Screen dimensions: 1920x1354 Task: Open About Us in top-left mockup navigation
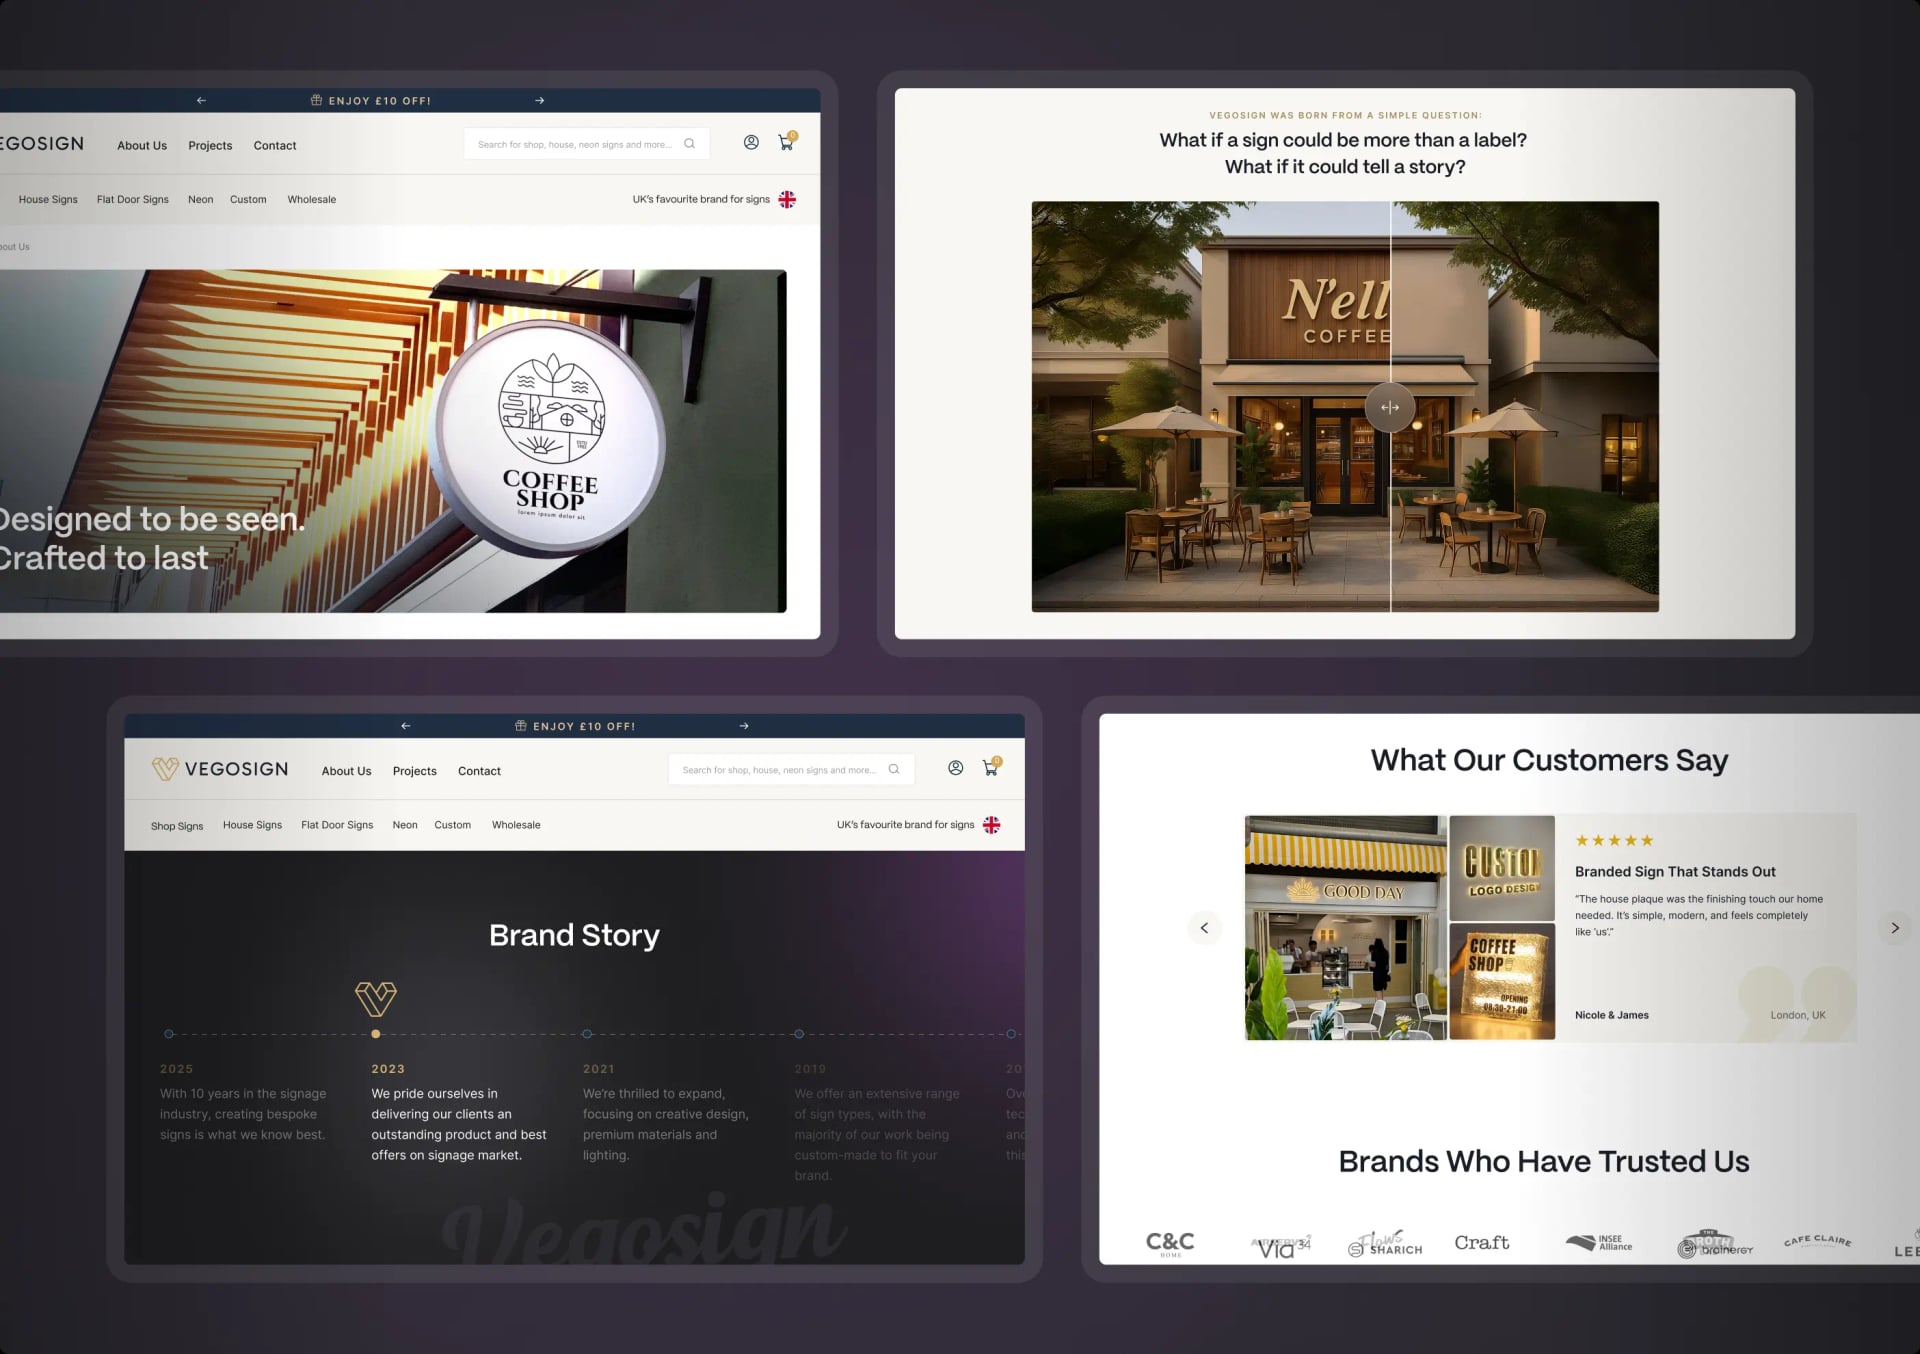pos(142,145)
